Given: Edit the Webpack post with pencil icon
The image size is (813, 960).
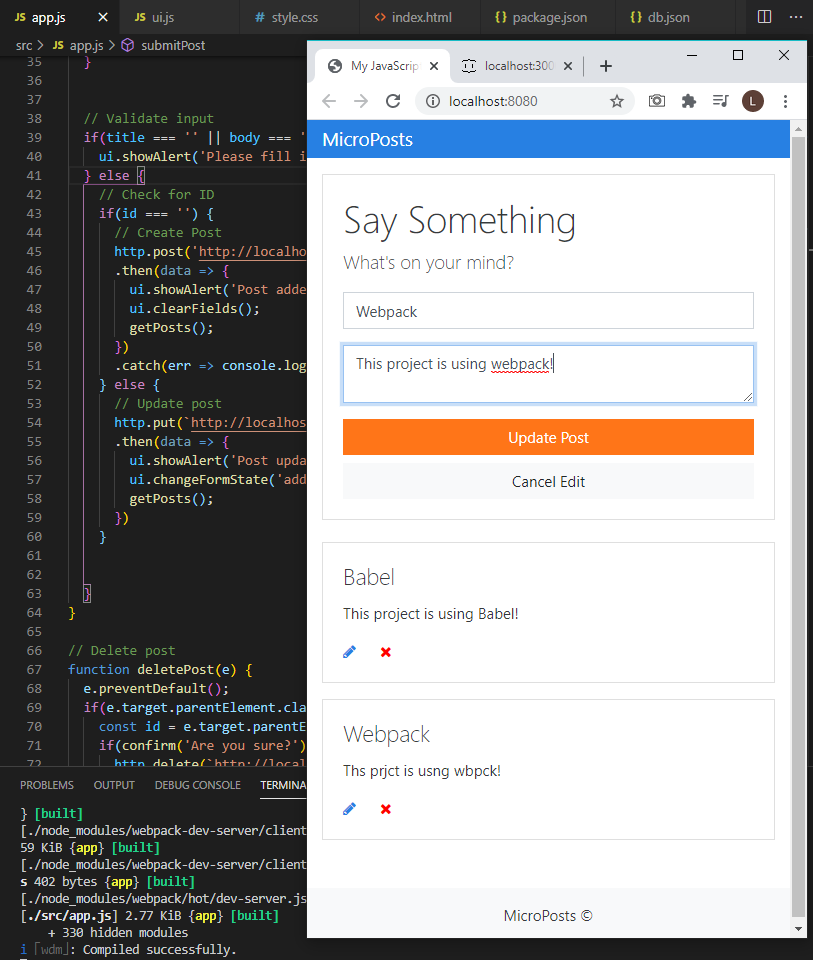Looking at the screenshot, I should (x=350, y=809).
